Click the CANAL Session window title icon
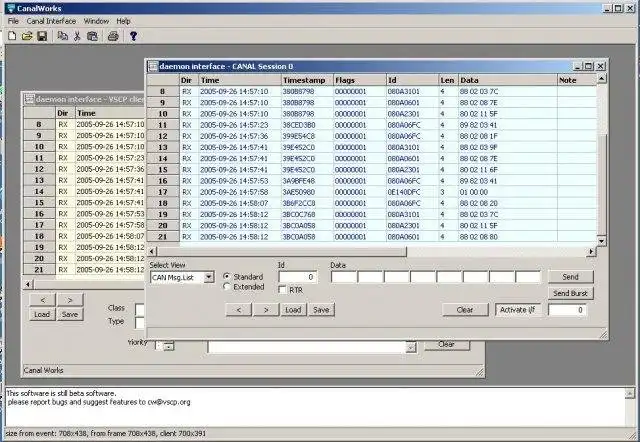This screenshot has height=442, width=640. [x=153, y=66]
